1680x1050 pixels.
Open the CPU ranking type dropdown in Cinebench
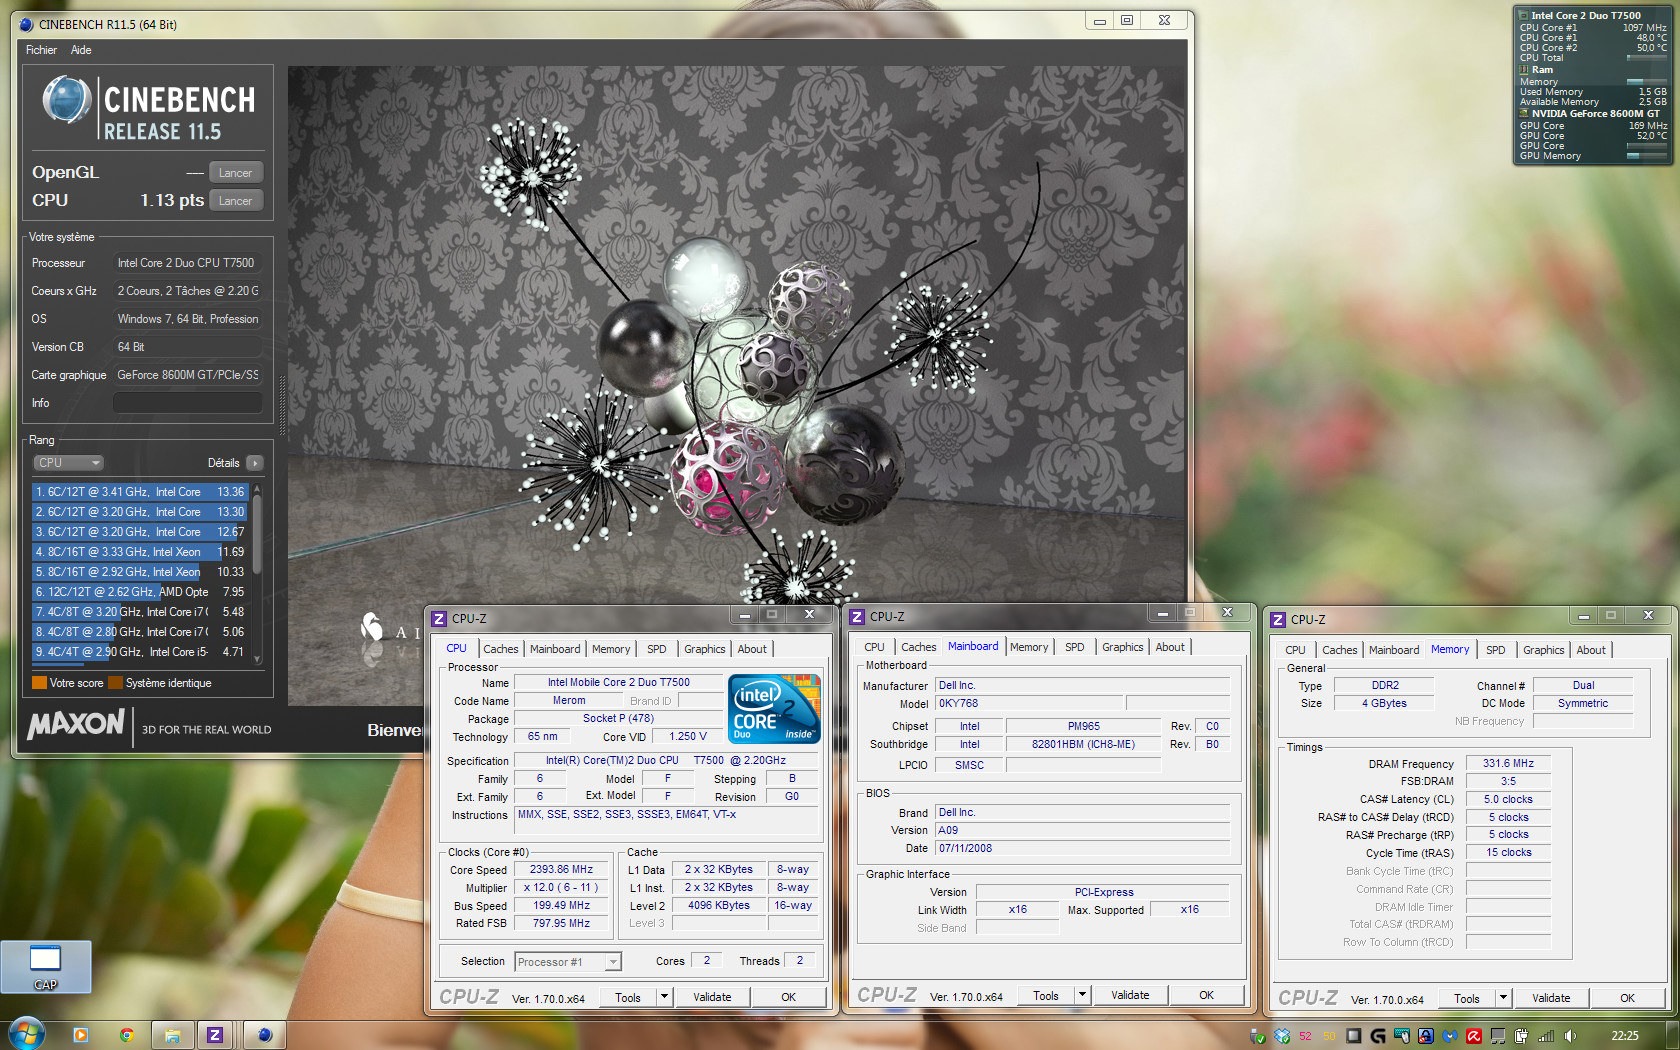pos(69,463)
